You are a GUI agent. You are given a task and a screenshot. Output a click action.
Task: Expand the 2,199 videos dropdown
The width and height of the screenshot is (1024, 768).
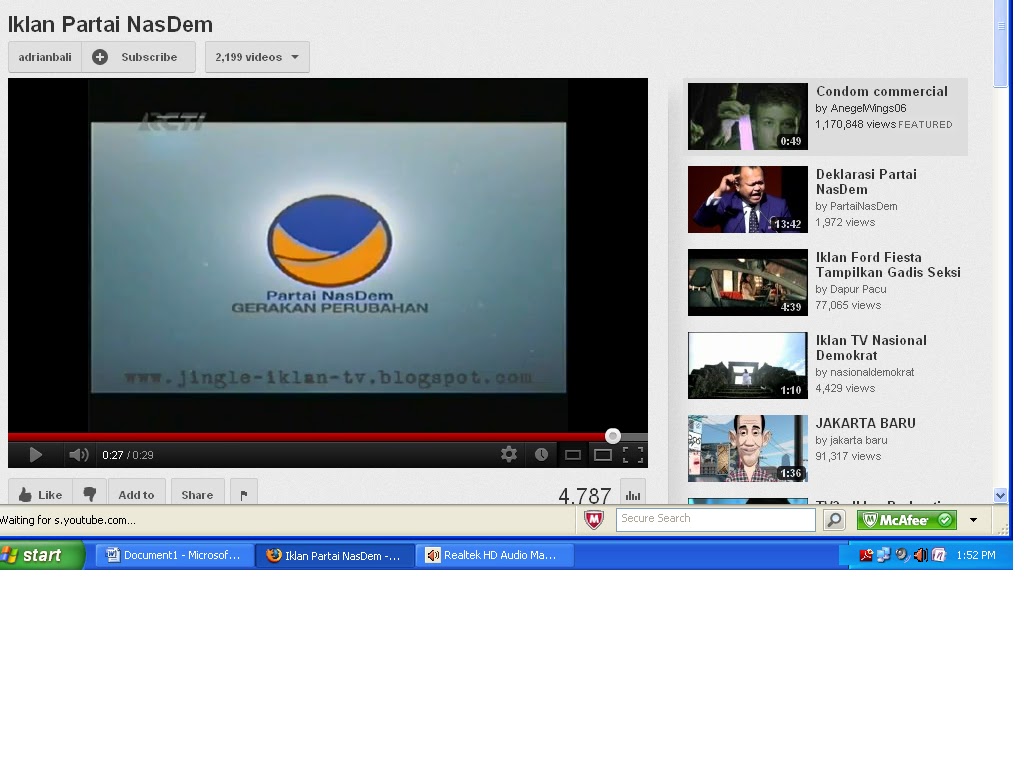(257, 57)
